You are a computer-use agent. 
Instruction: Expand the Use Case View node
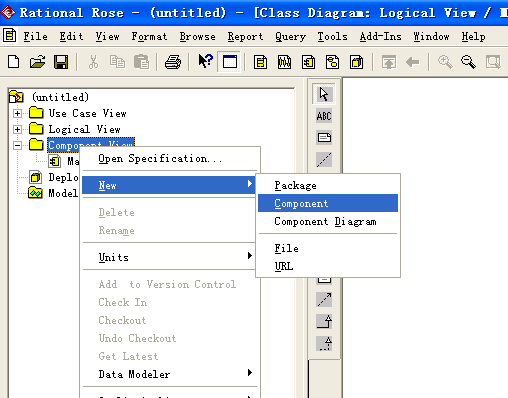[17, 113]
